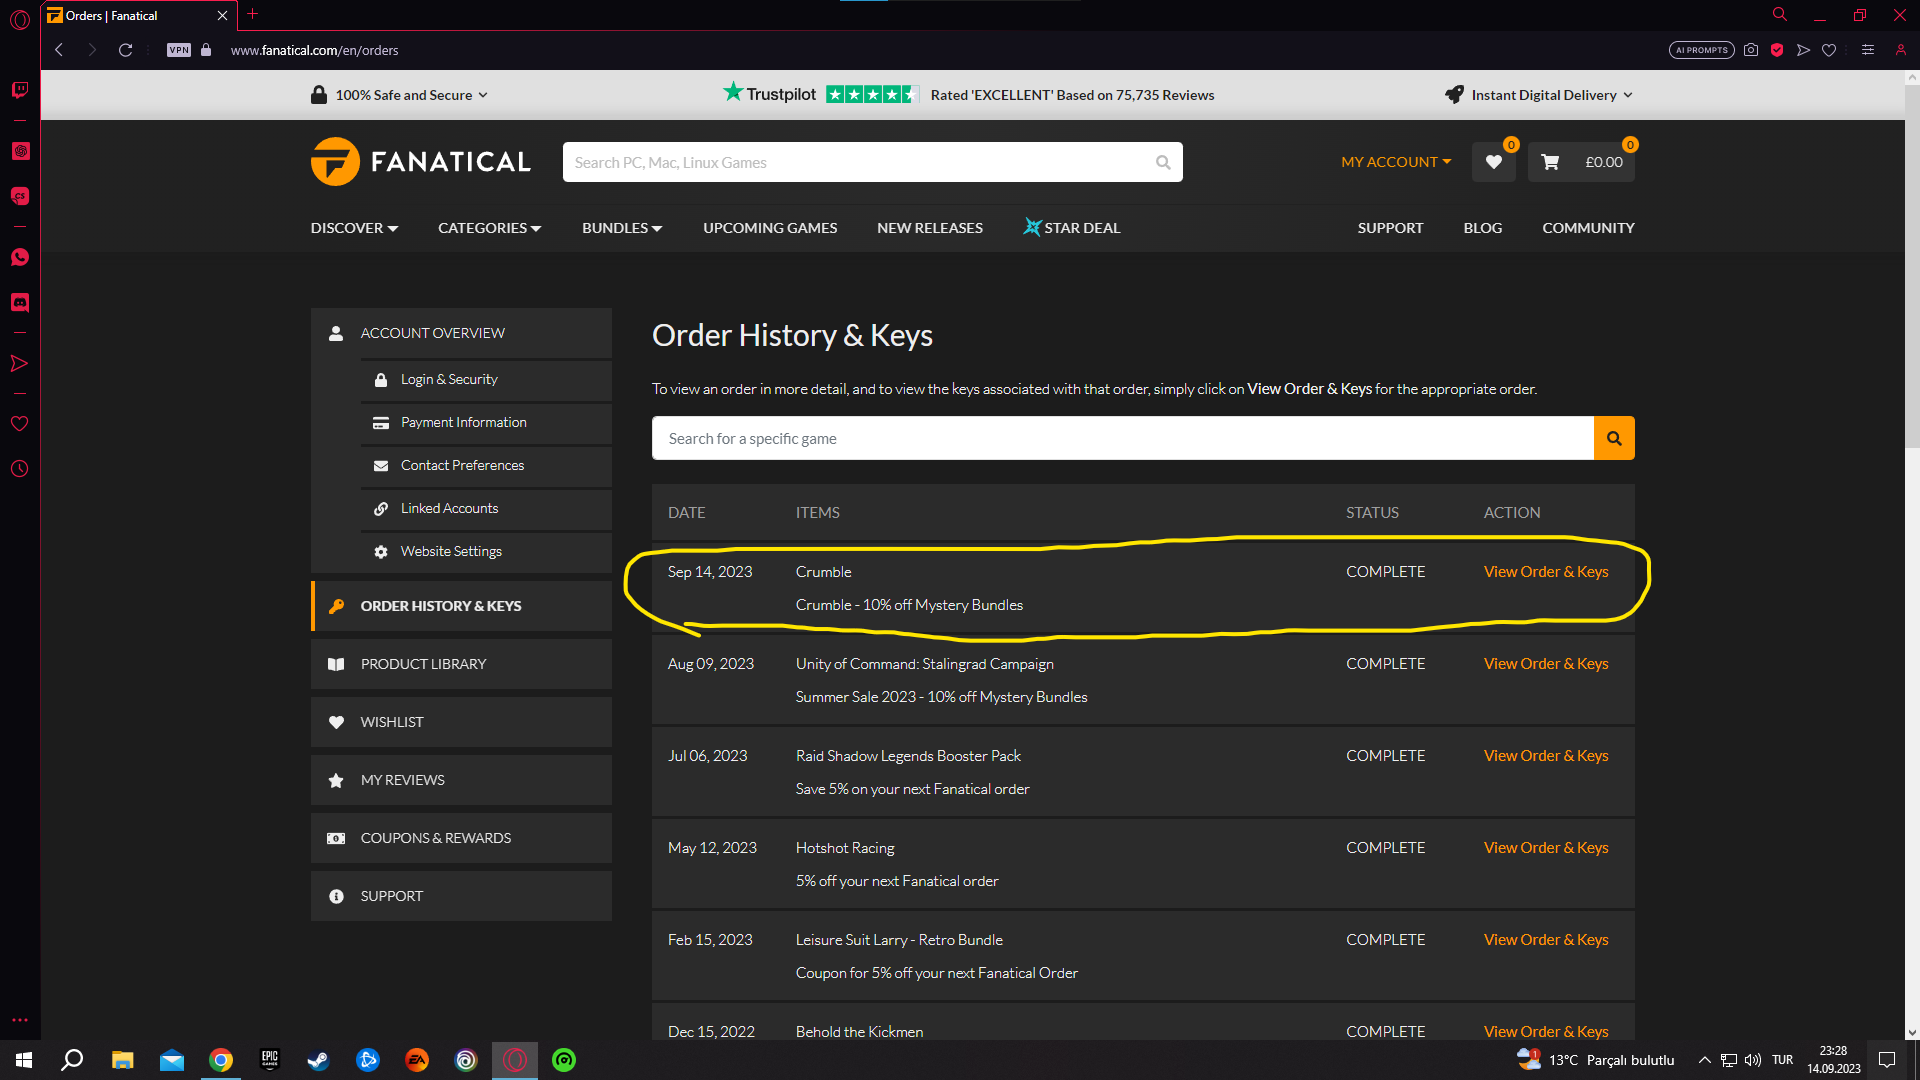Open Twitch from the Opera sidebar
1920x1080 pixels.
tap(19, 90)
